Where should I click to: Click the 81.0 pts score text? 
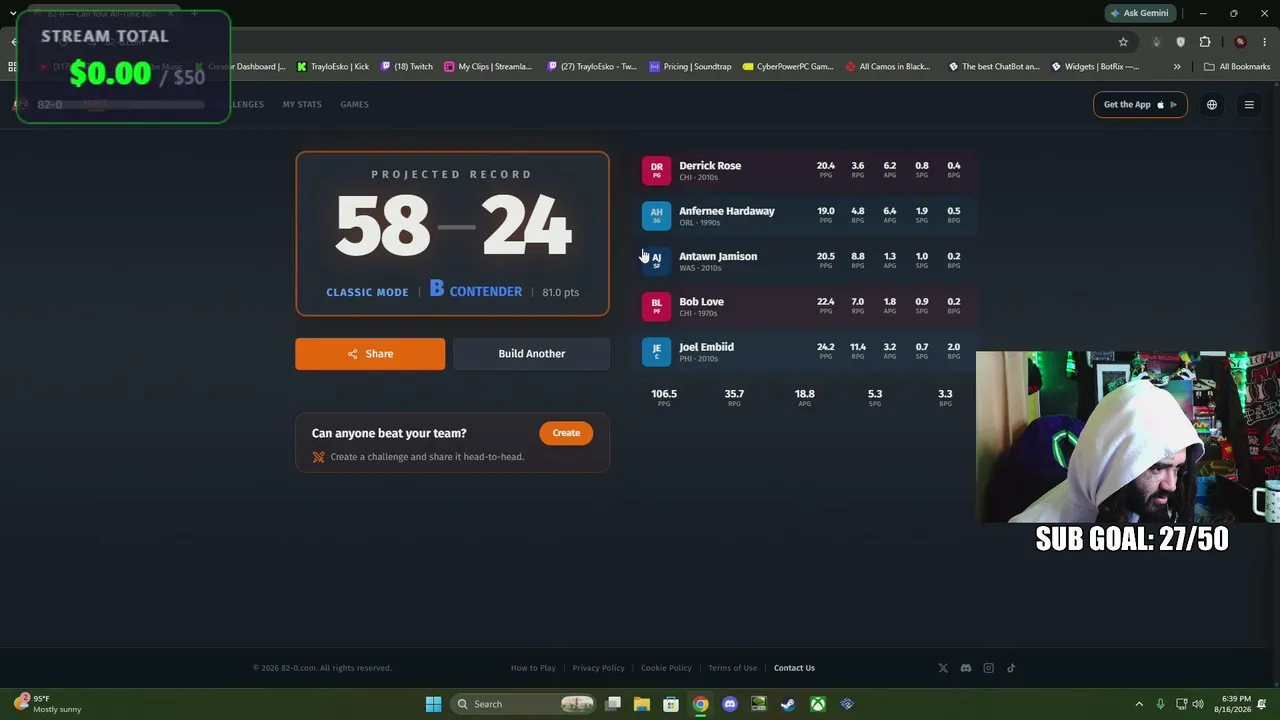pyautogui.click(x=561, y=292)
